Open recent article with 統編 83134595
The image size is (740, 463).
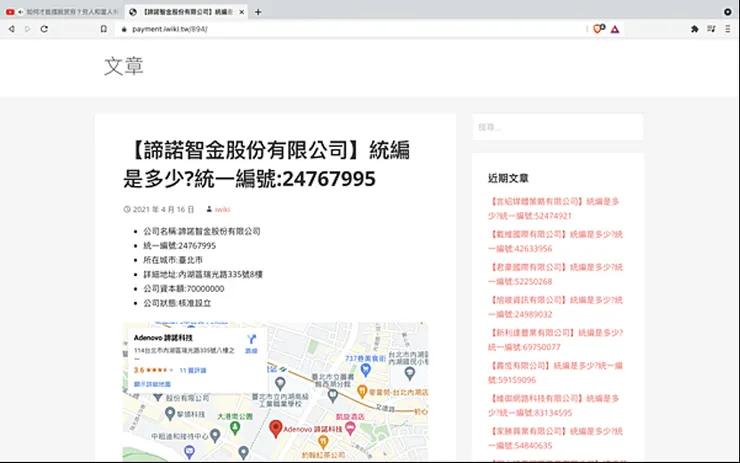click(553, 405)
